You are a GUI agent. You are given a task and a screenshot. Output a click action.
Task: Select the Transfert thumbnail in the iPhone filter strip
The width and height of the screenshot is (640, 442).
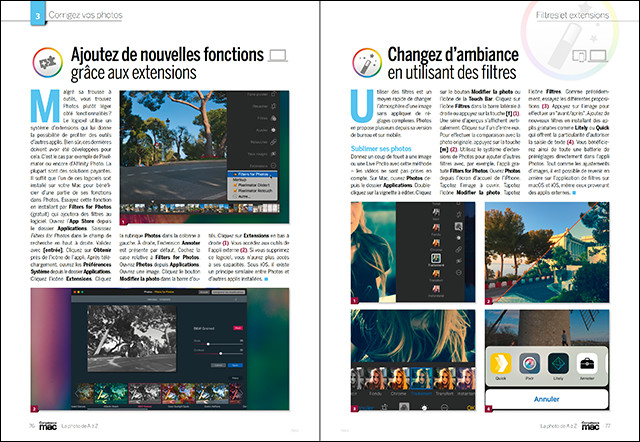(x=444, y=380)
